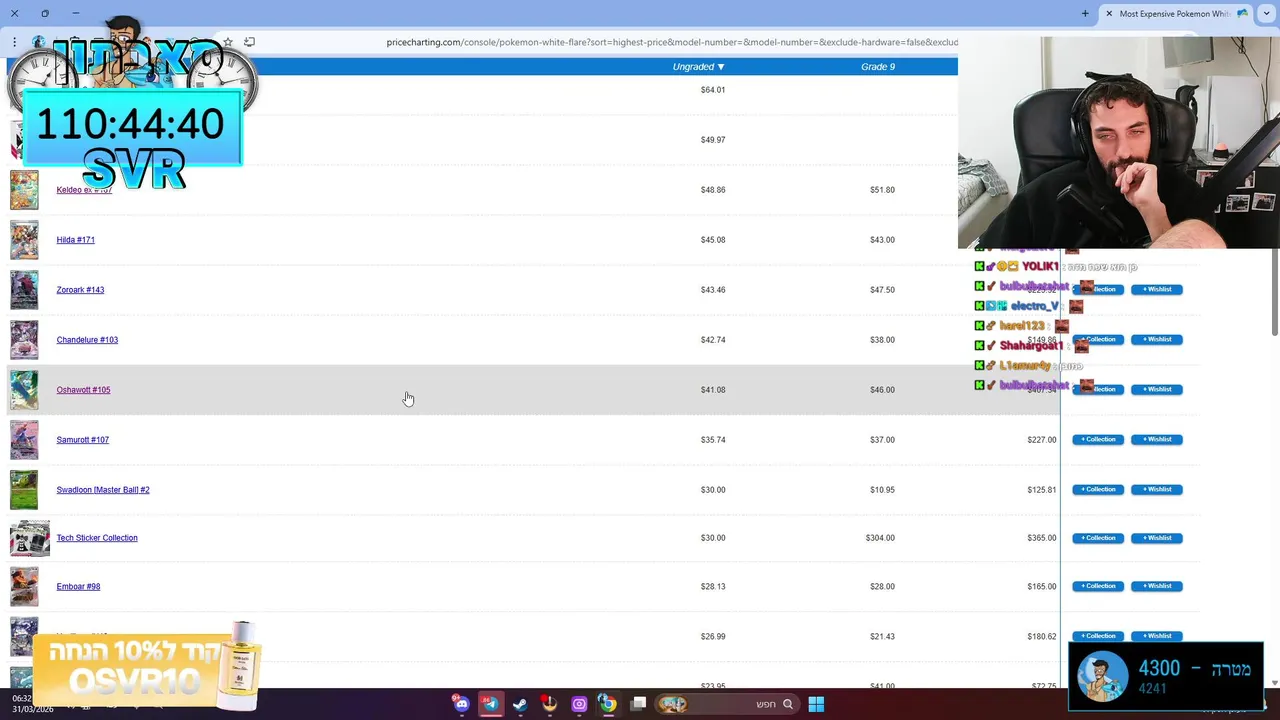Click the Swadloon card thumbnail

tap(24, 490)
